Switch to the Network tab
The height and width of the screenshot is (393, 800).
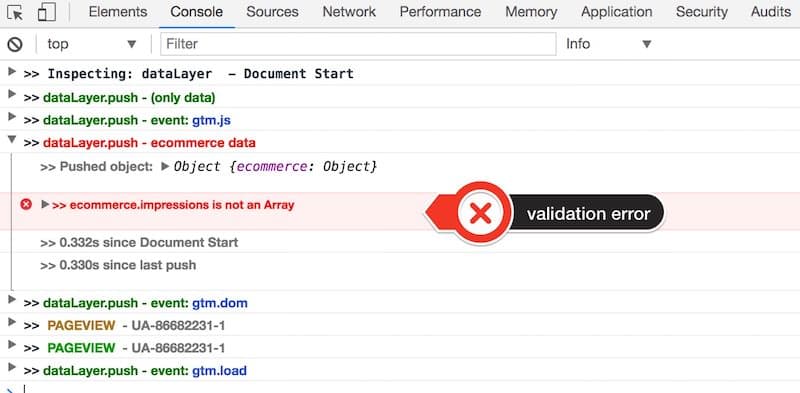349,12
